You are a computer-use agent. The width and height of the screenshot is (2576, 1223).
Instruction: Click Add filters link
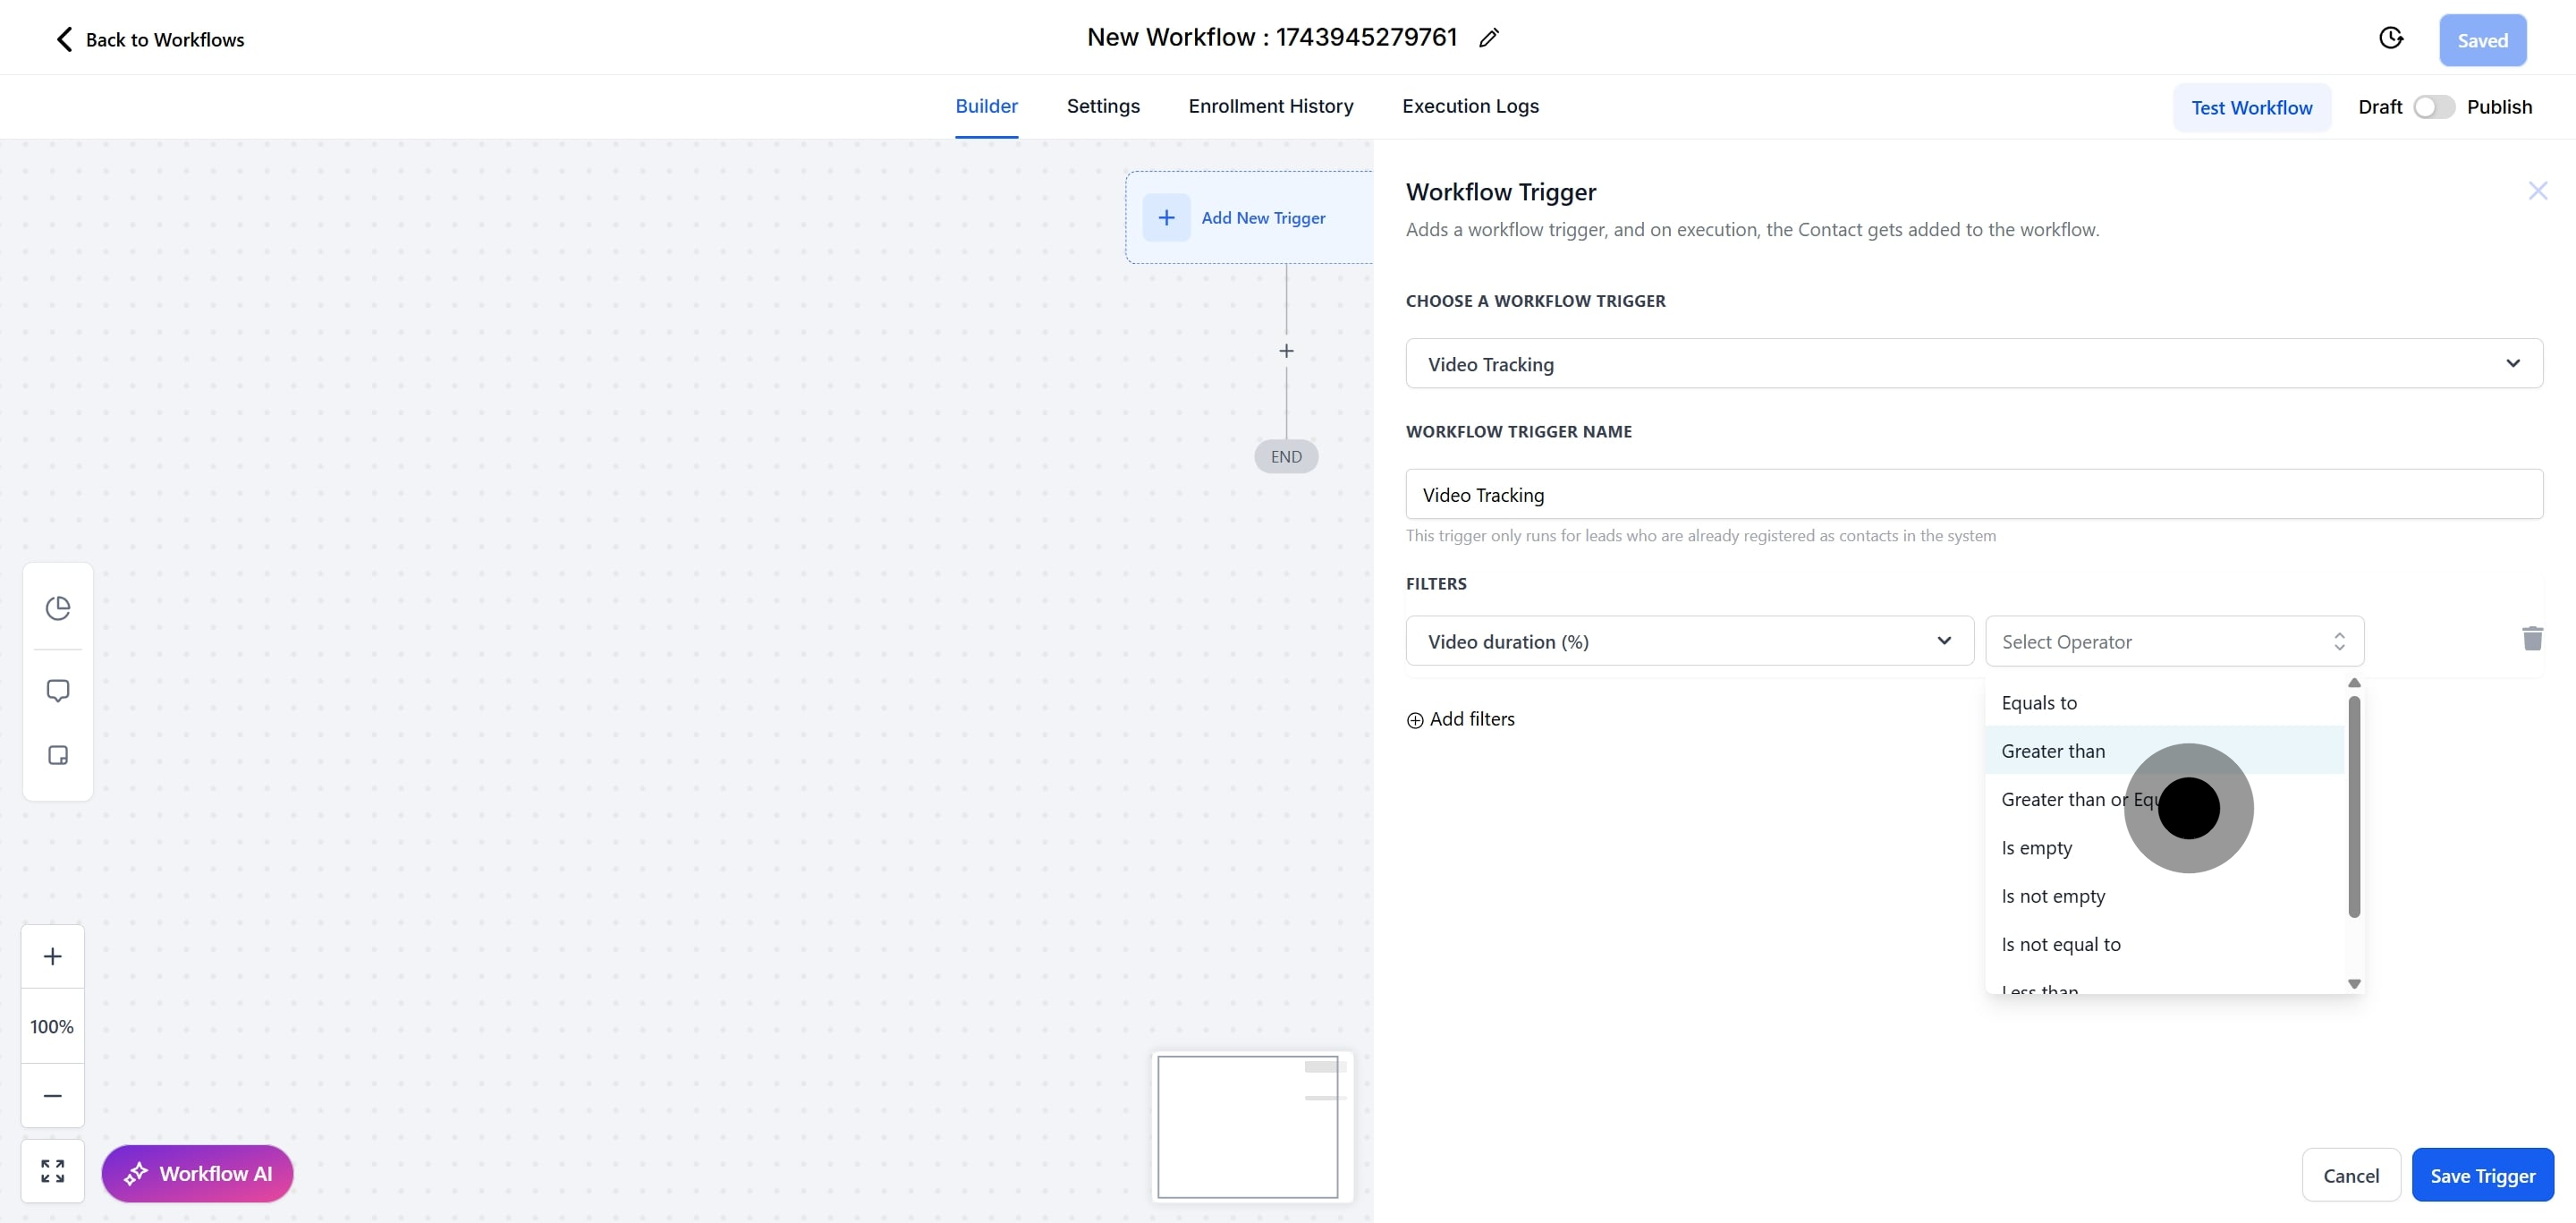click(1472, 719)
